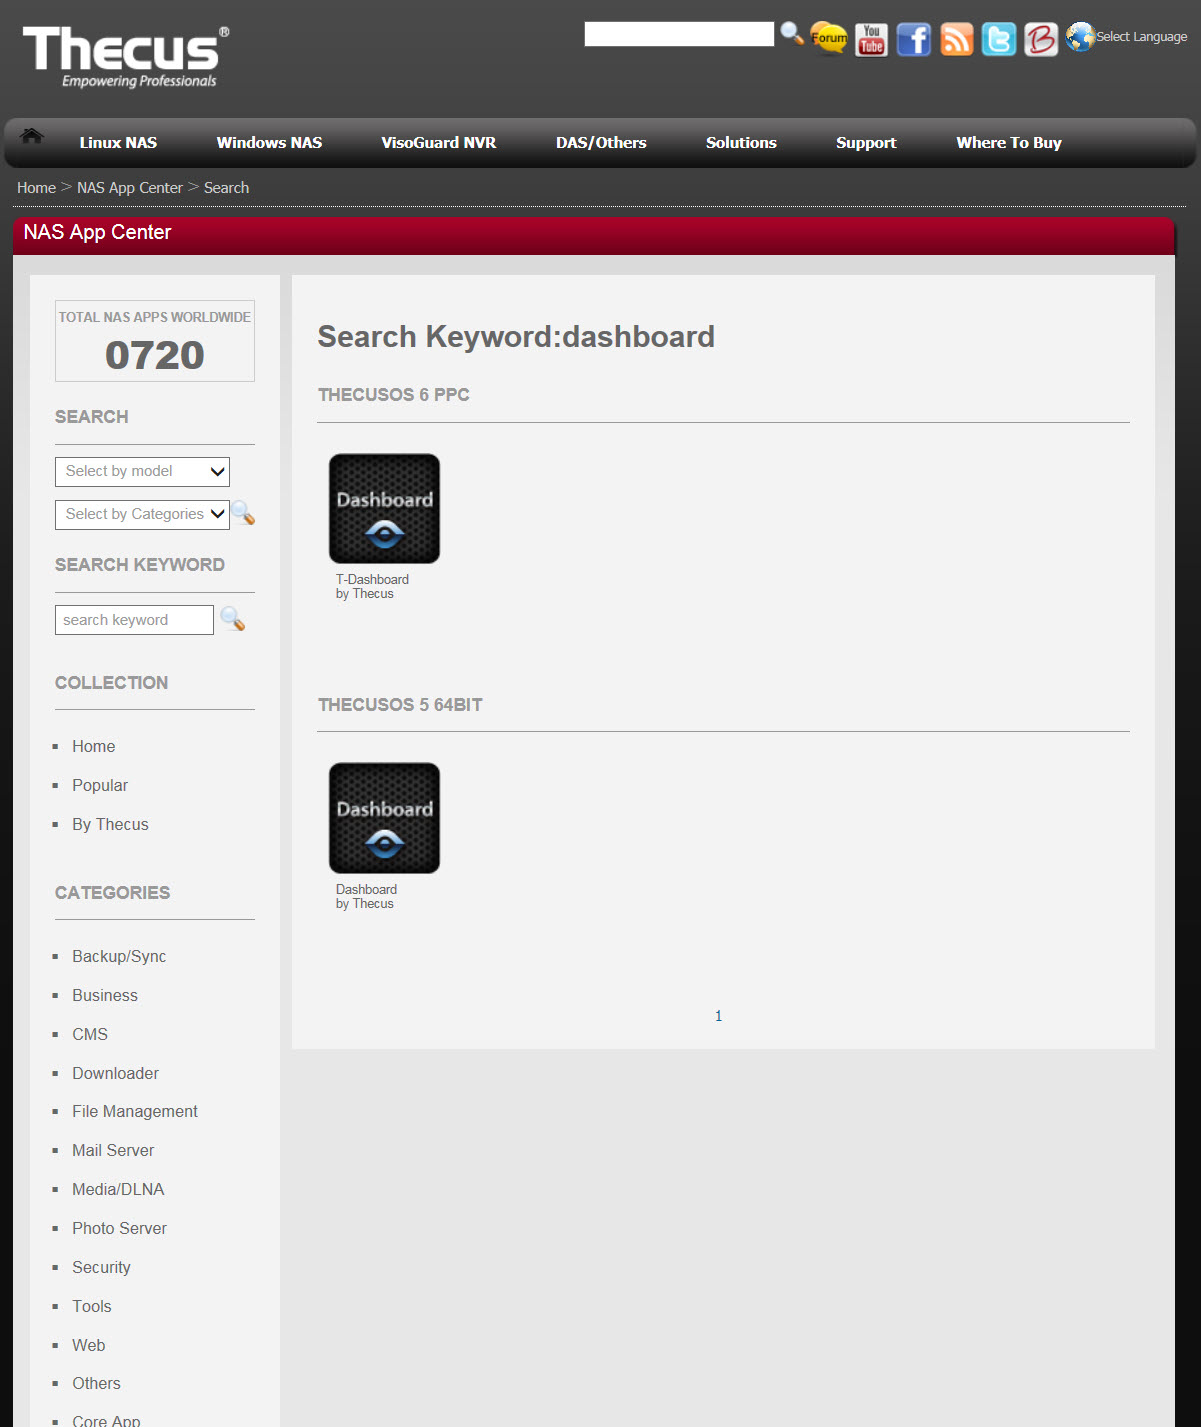Screen dimensions: 1201x1427
Task: Click magnifier beside search keyword field
Action: coord(233,619)
